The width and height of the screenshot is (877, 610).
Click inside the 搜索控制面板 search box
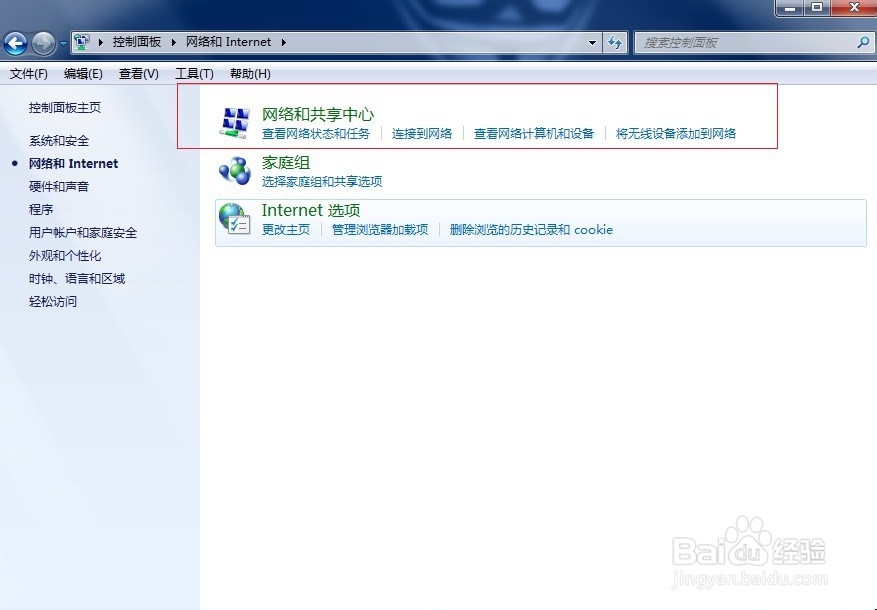click(750, 43)
